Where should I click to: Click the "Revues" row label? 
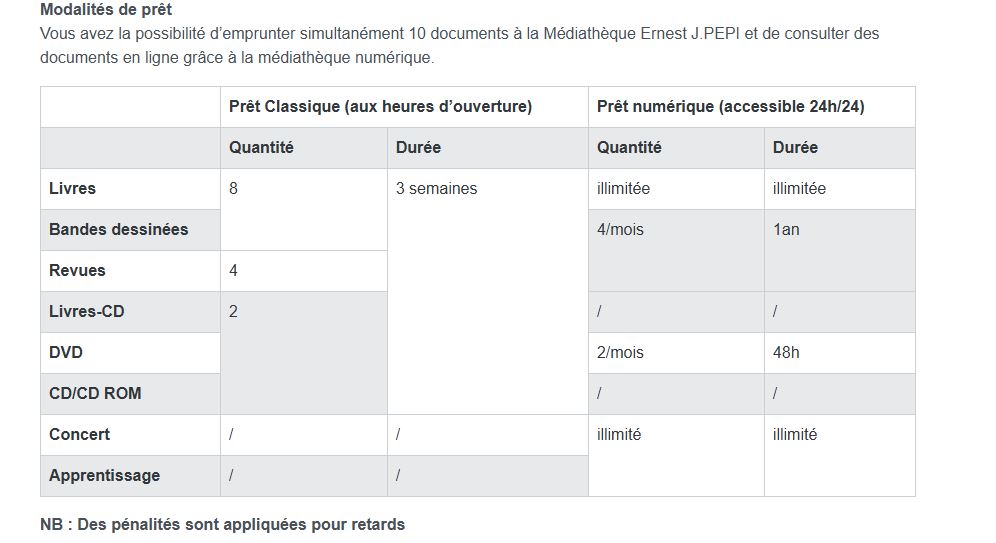pos(77,270)
